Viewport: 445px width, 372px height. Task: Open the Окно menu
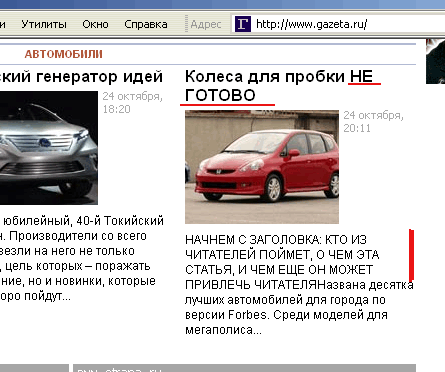coord(95,24)
